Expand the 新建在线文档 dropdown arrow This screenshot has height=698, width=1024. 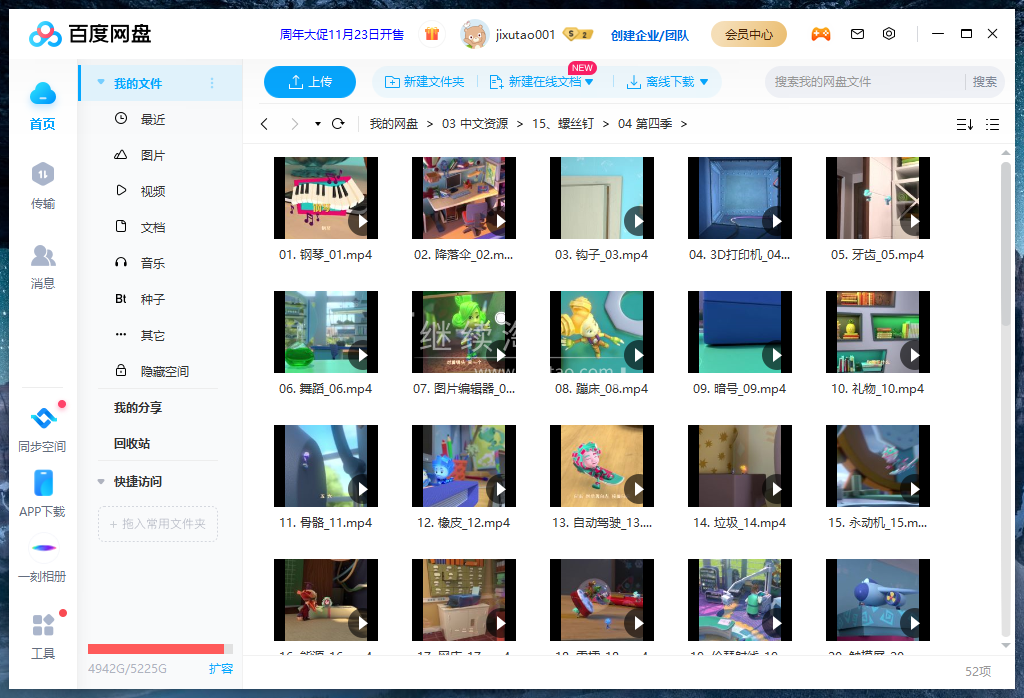click(589, 82)
